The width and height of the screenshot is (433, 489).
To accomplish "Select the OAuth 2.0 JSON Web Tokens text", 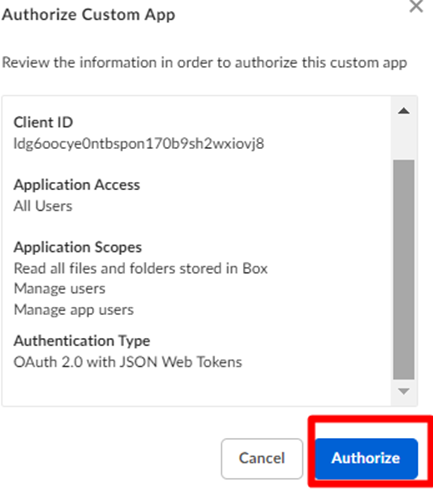I will point(128,362).
